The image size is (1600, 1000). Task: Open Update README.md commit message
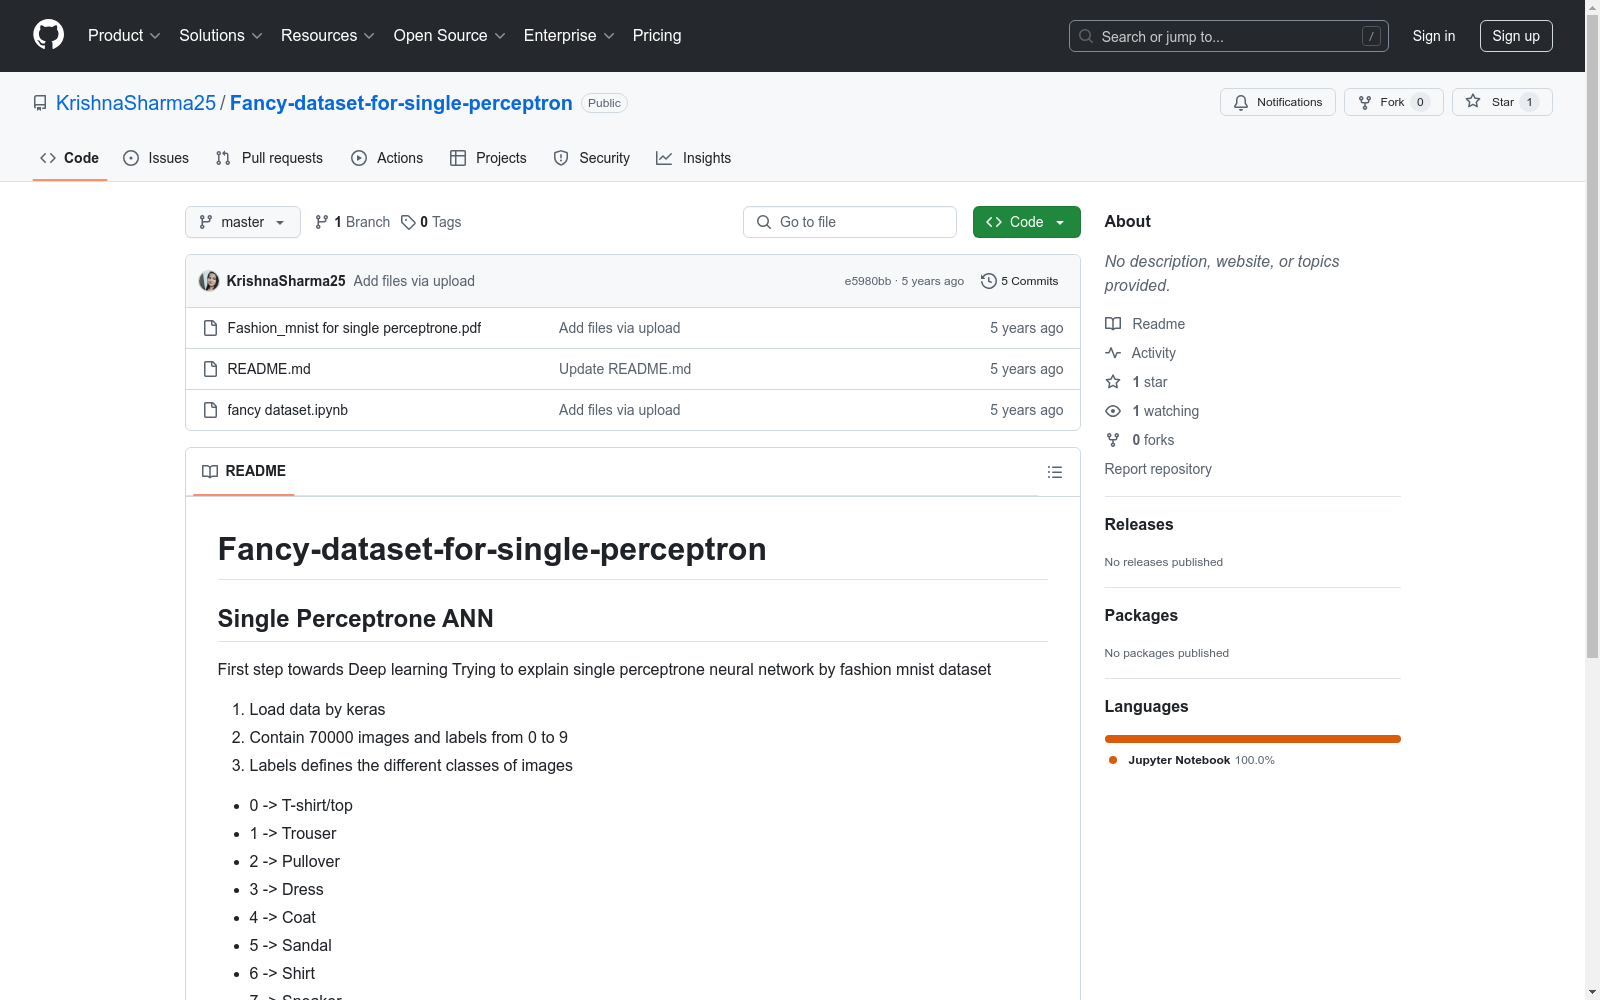click(625, 369)
